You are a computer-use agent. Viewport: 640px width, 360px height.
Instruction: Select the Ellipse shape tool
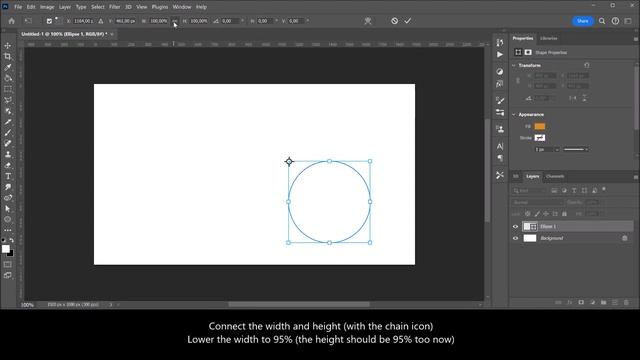(8, 220)
